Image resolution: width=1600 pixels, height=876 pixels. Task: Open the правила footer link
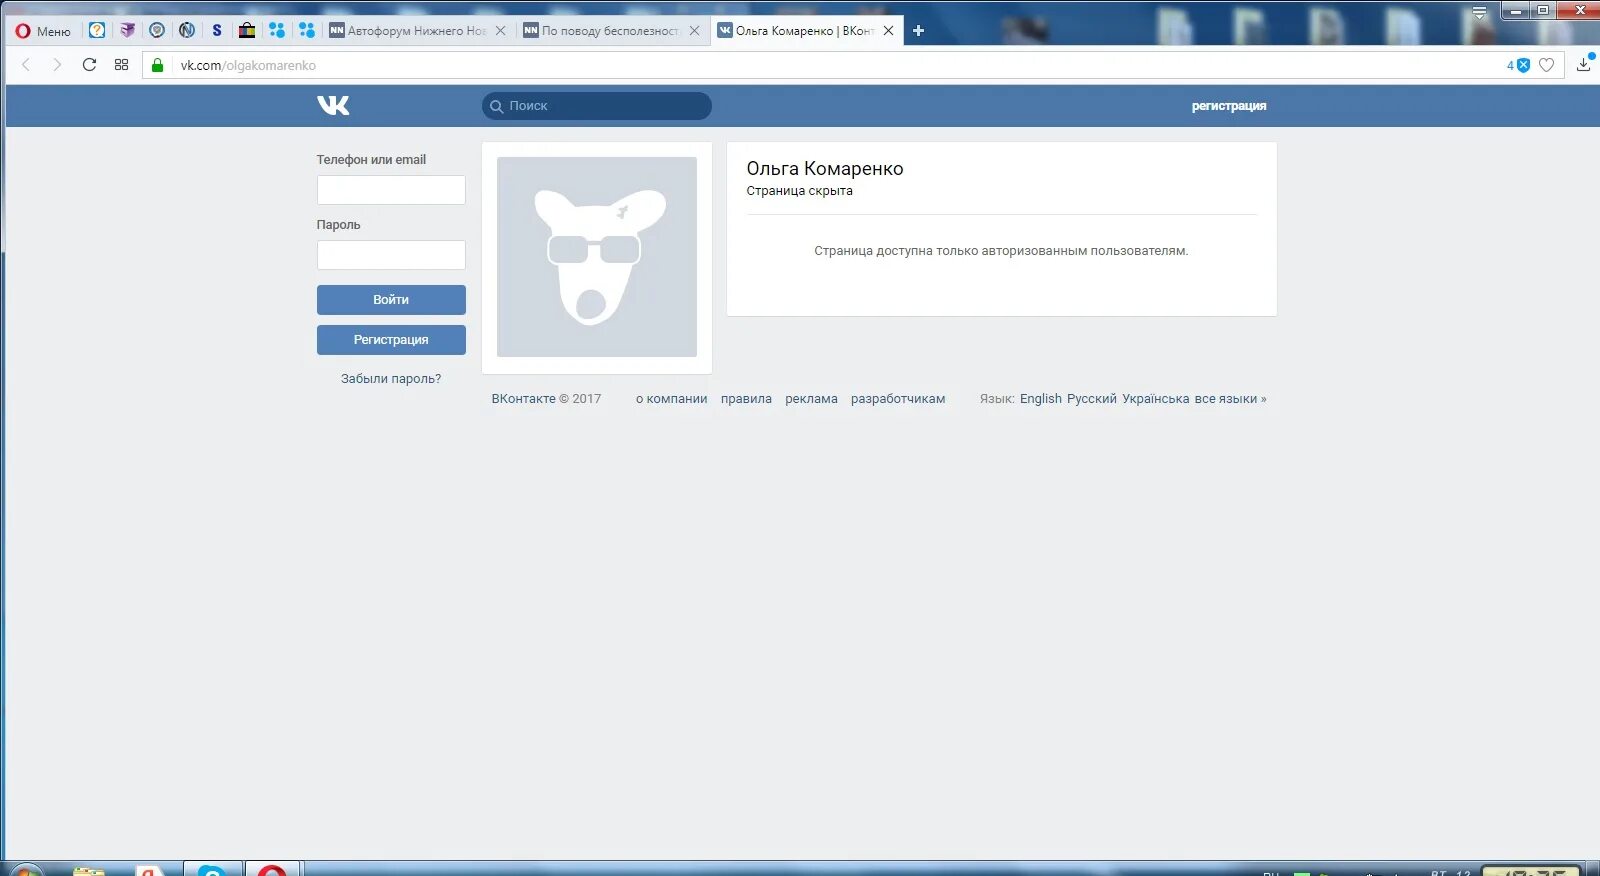pos(746,399)
